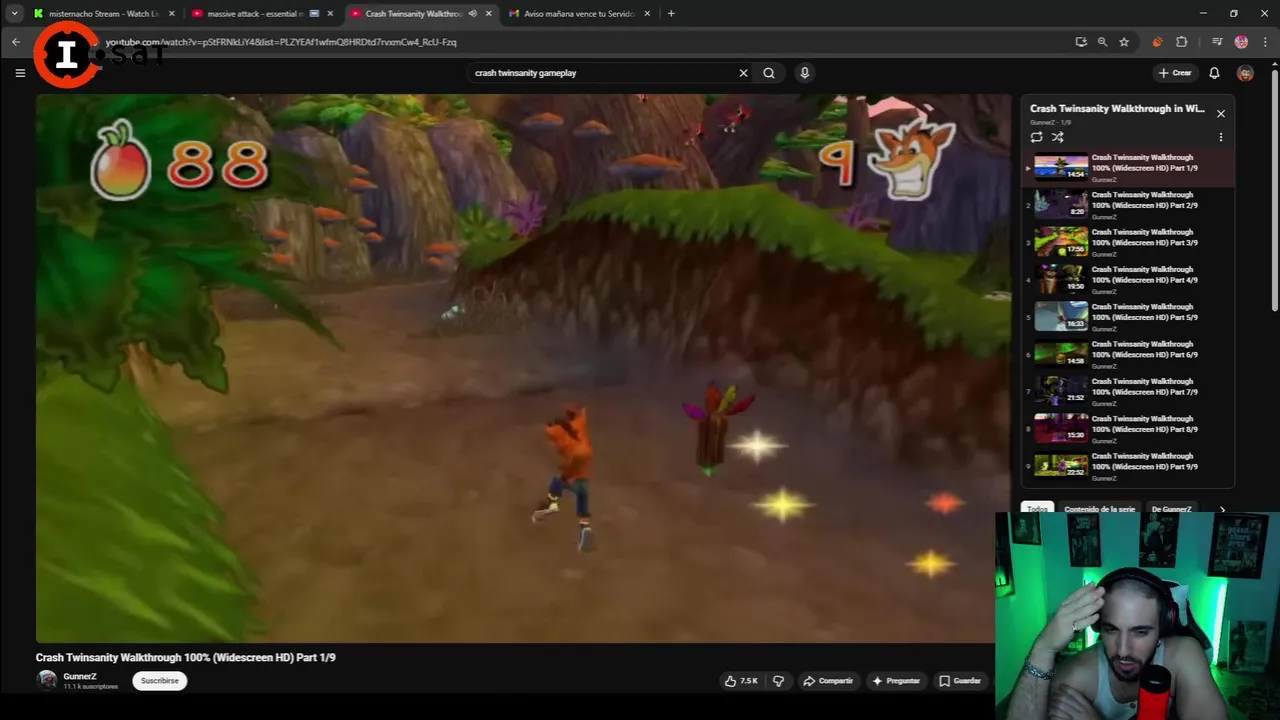Close the misternacho Stream tab

click(172, 14)
